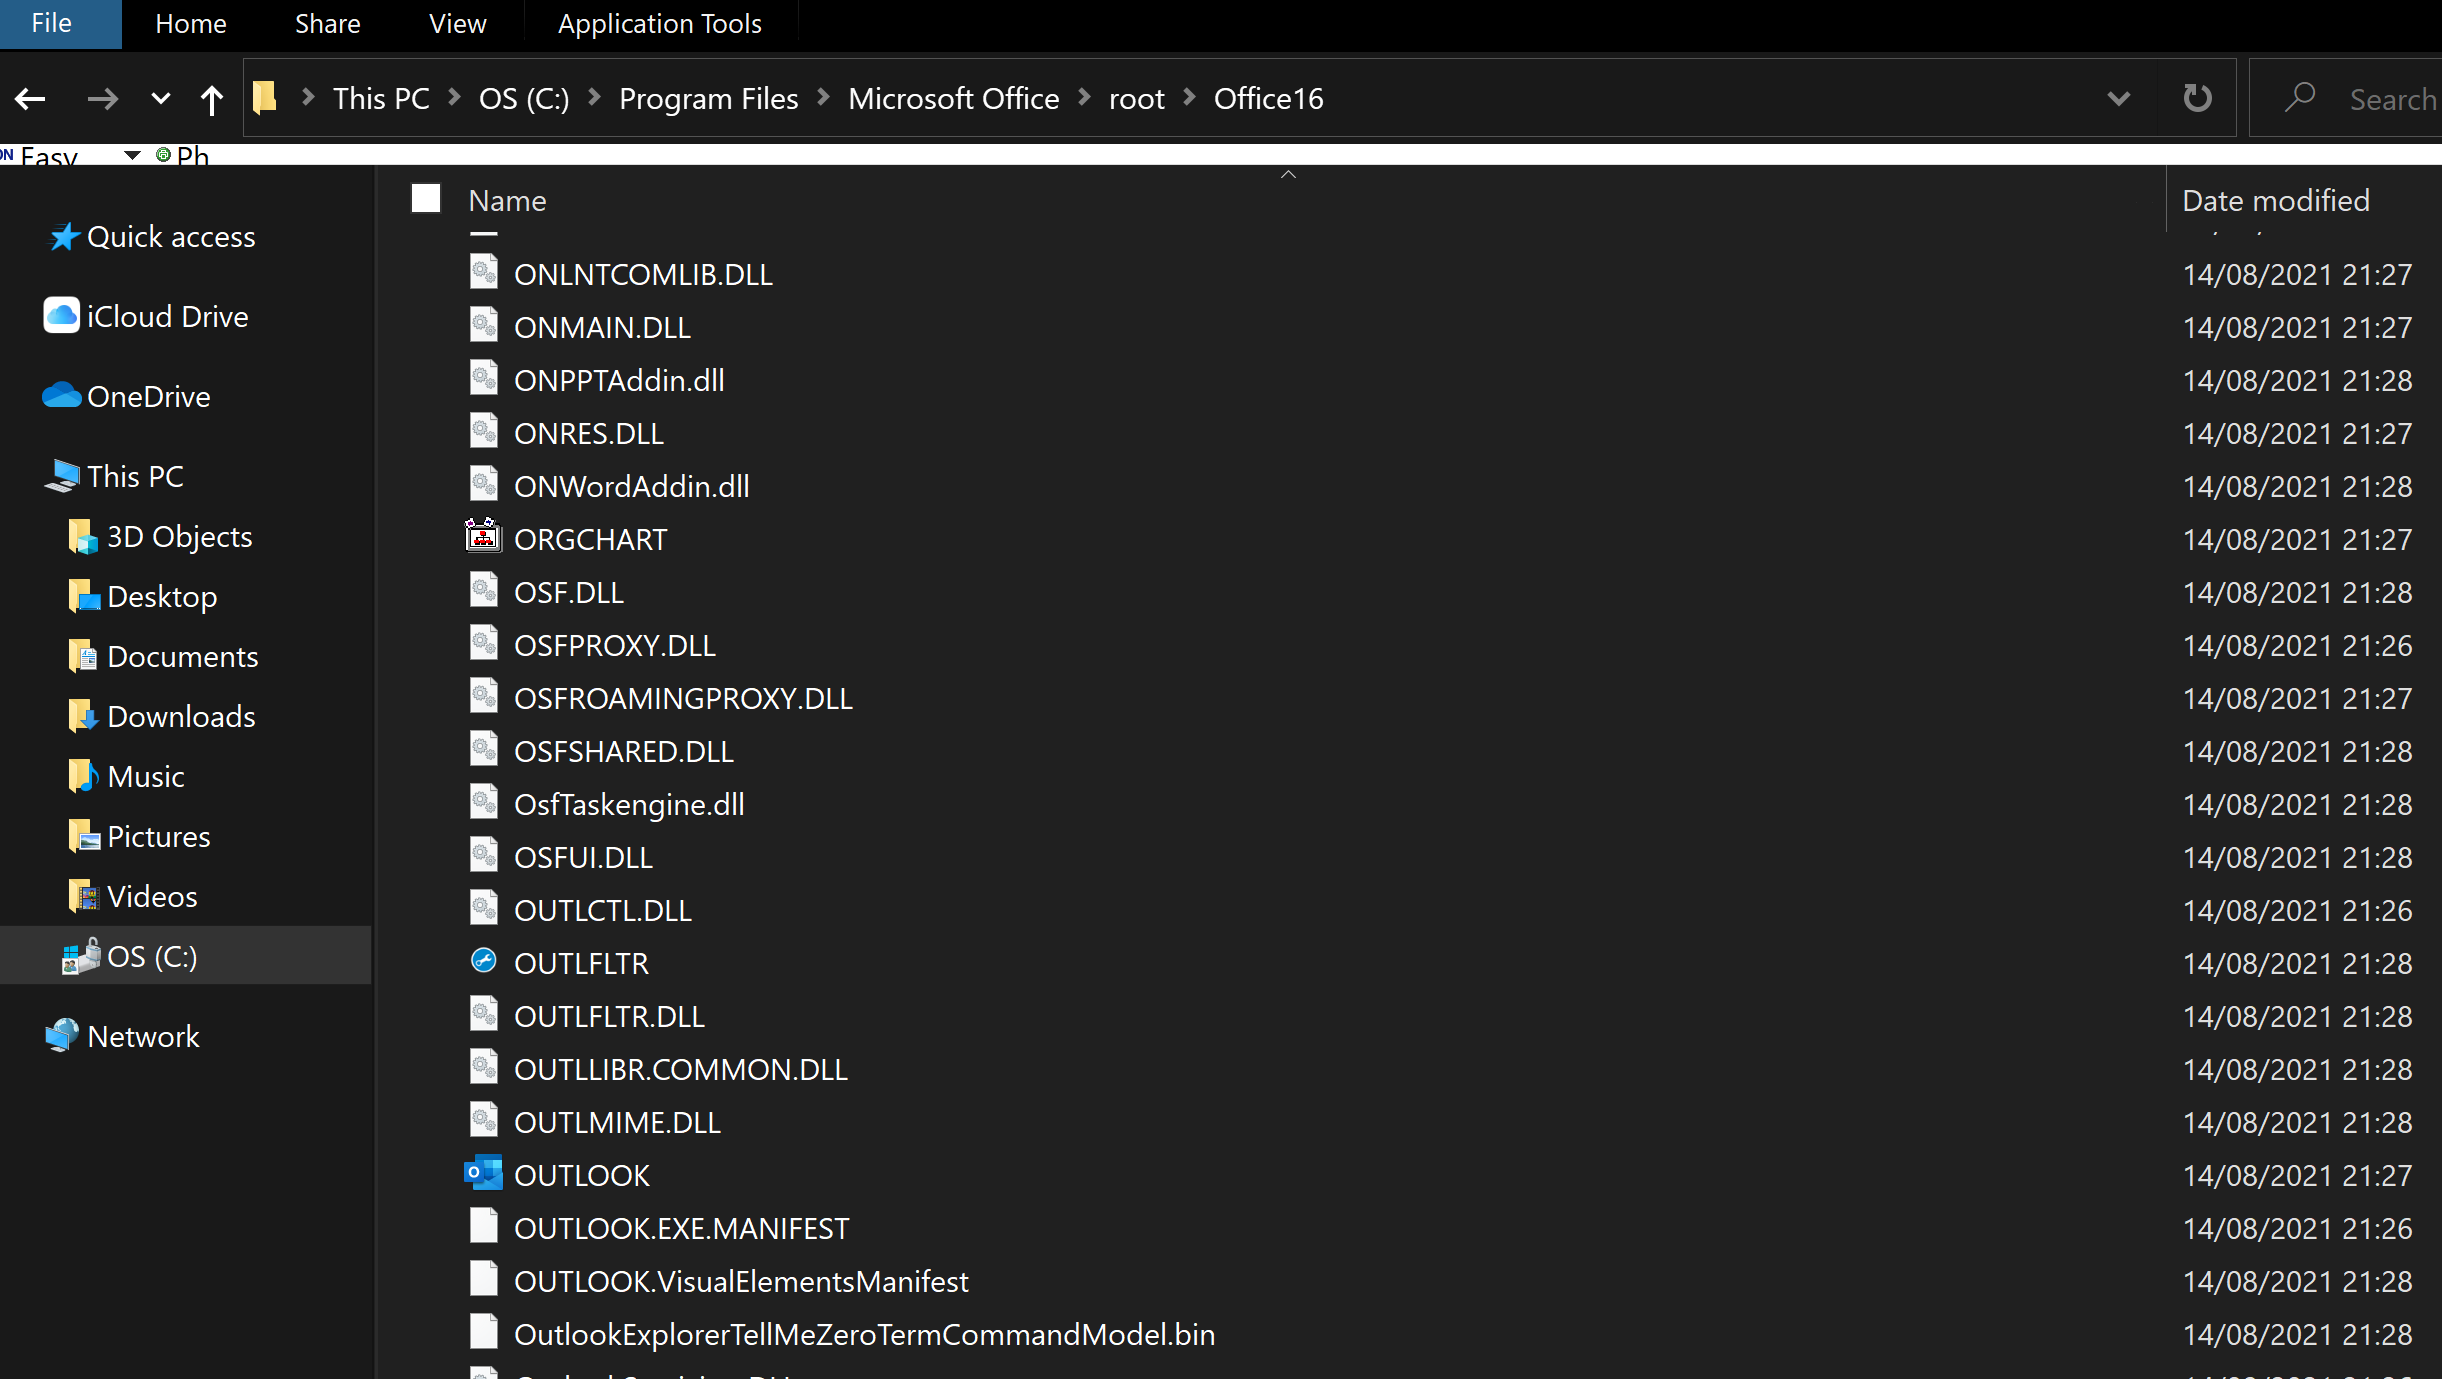
Task: Expand chevron before This PC in path
Action: tap(308, 97)
